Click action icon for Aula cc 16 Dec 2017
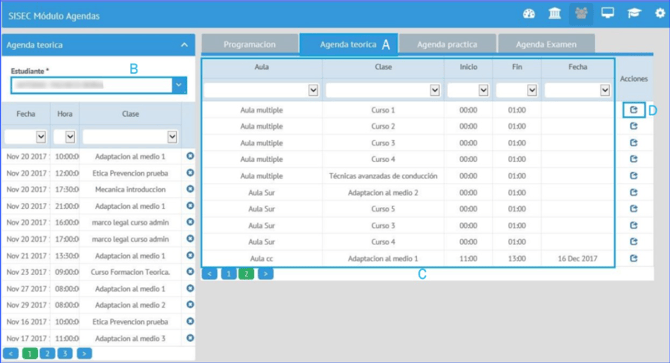The height and width of the screenshot is (363, 670). (x=634, y=258)
